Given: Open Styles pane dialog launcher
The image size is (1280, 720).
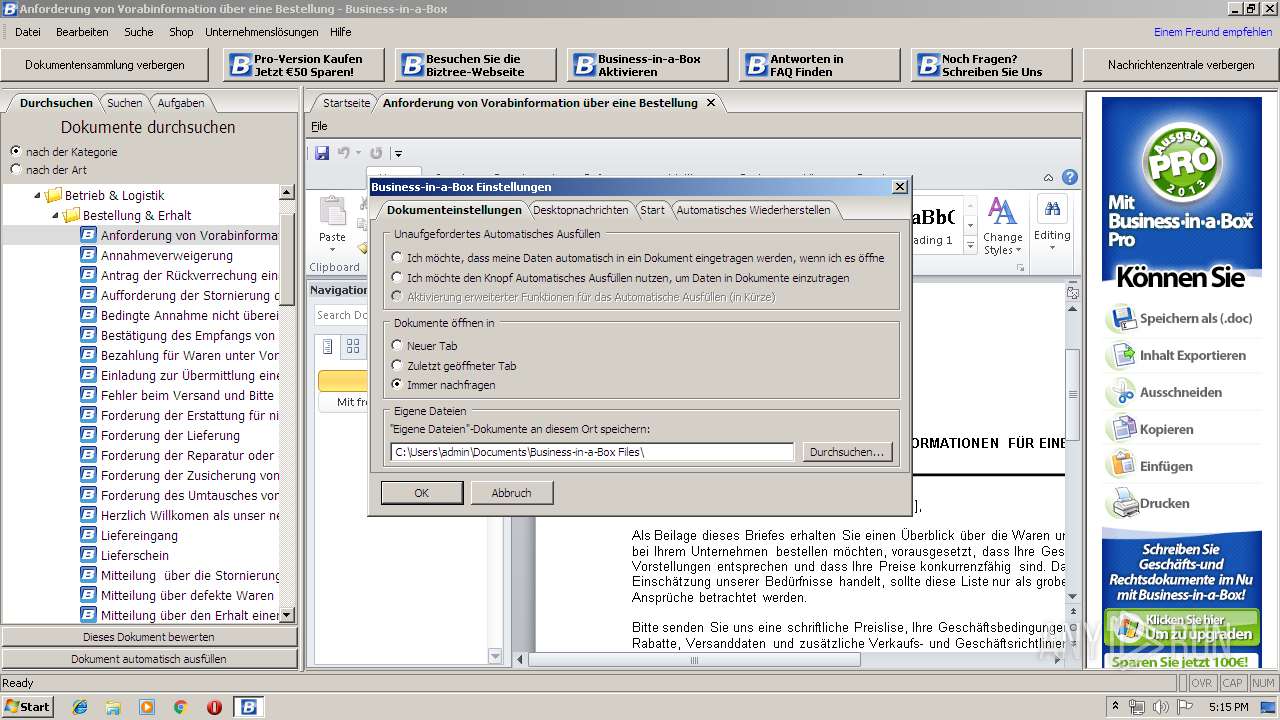Looking at the screenshot, I should click(1021, 268).
